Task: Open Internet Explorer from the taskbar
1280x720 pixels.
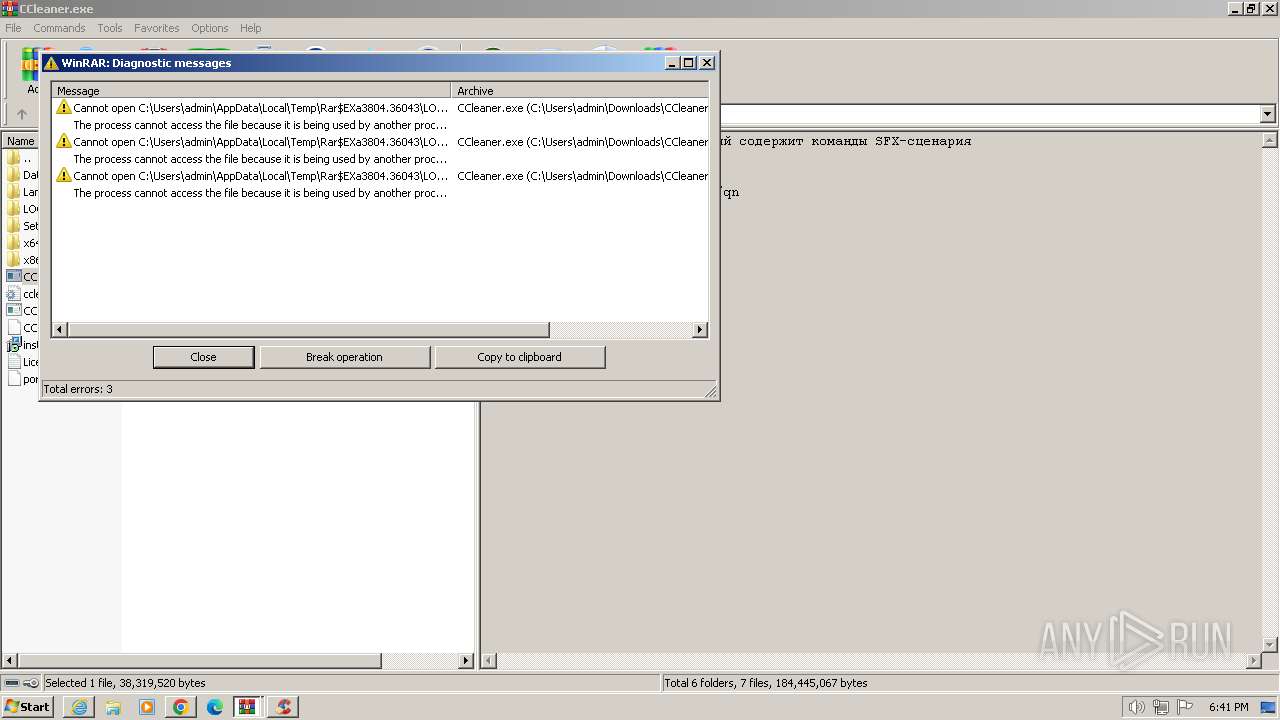Action: (79, 707)
